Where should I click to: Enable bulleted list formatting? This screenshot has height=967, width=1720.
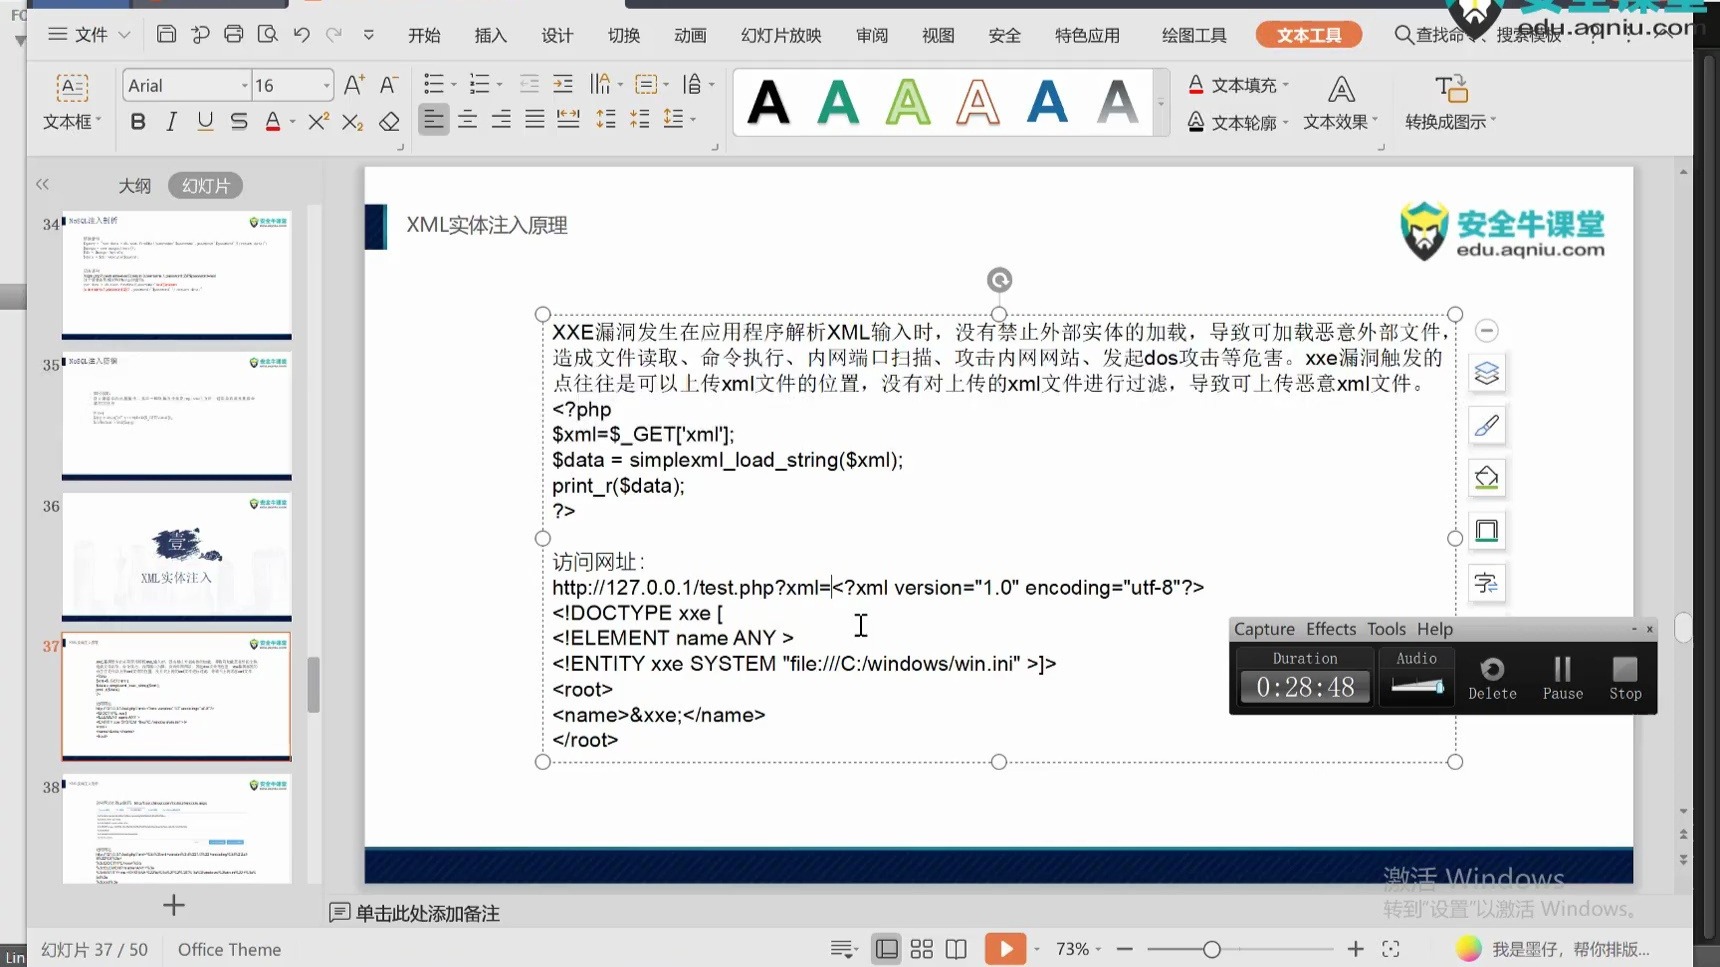coord(434,84)
